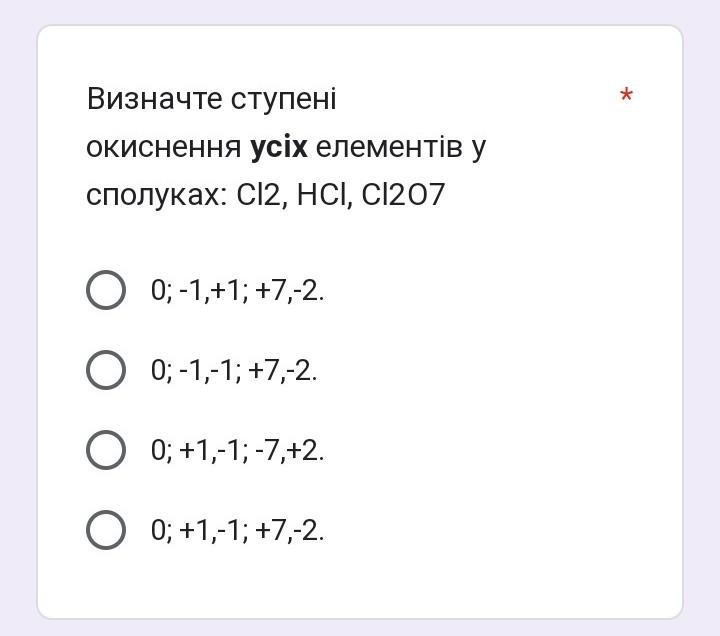Click empty area below last answer option
Viewport: 720px width, 636px height.
click(360, 585)
